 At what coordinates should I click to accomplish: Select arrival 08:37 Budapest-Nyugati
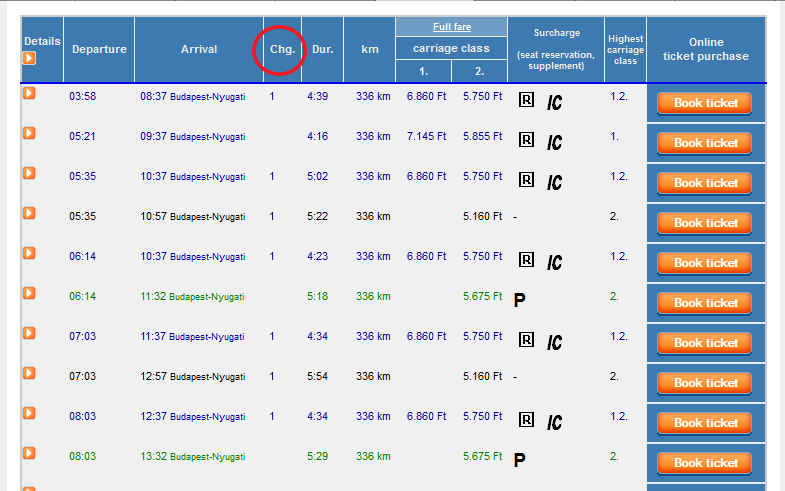(193, 96)
